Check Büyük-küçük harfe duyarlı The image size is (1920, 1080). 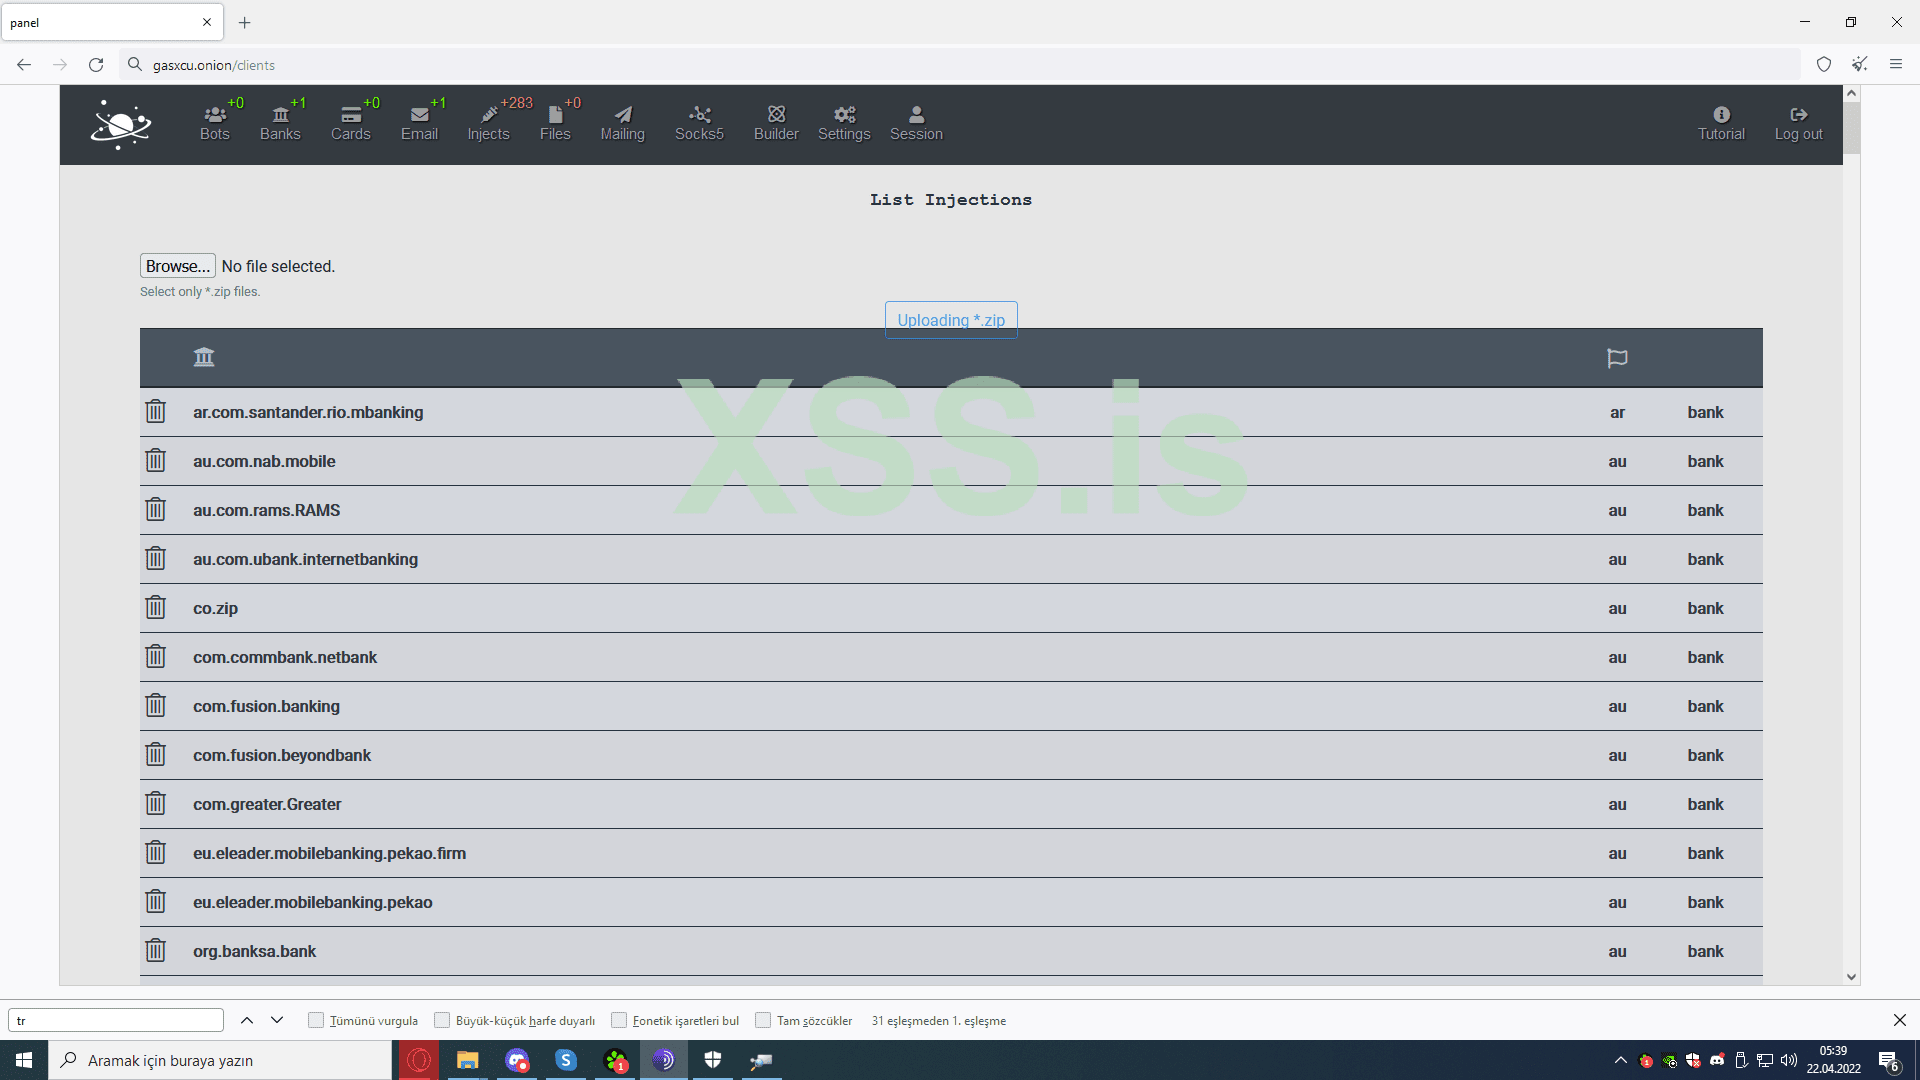click(x=440, y=1020)
